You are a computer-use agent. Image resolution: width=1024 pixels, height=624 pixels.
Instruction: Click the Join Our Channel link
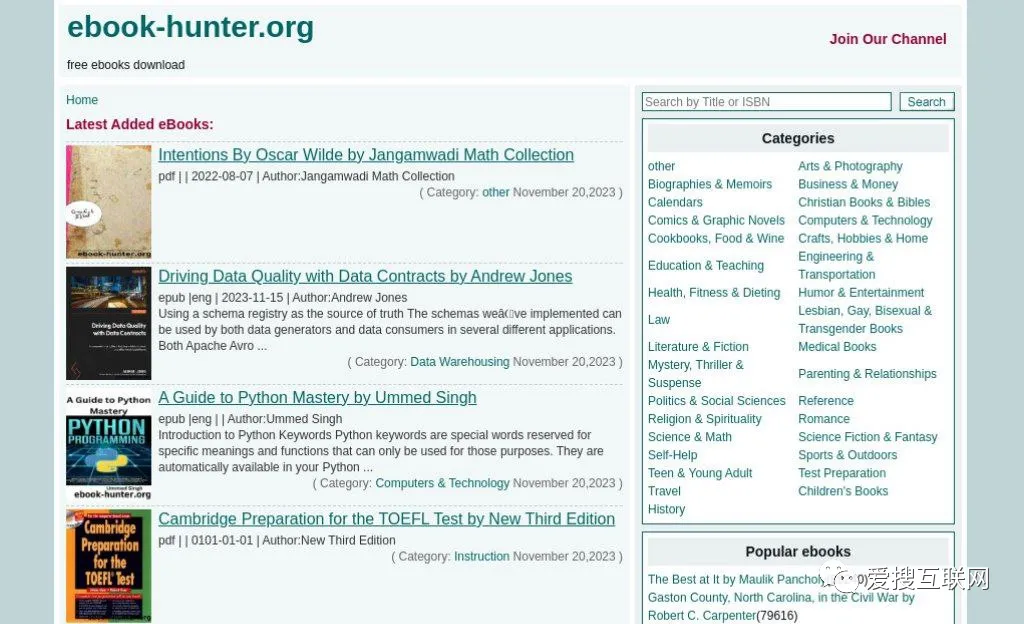(888, 39)
